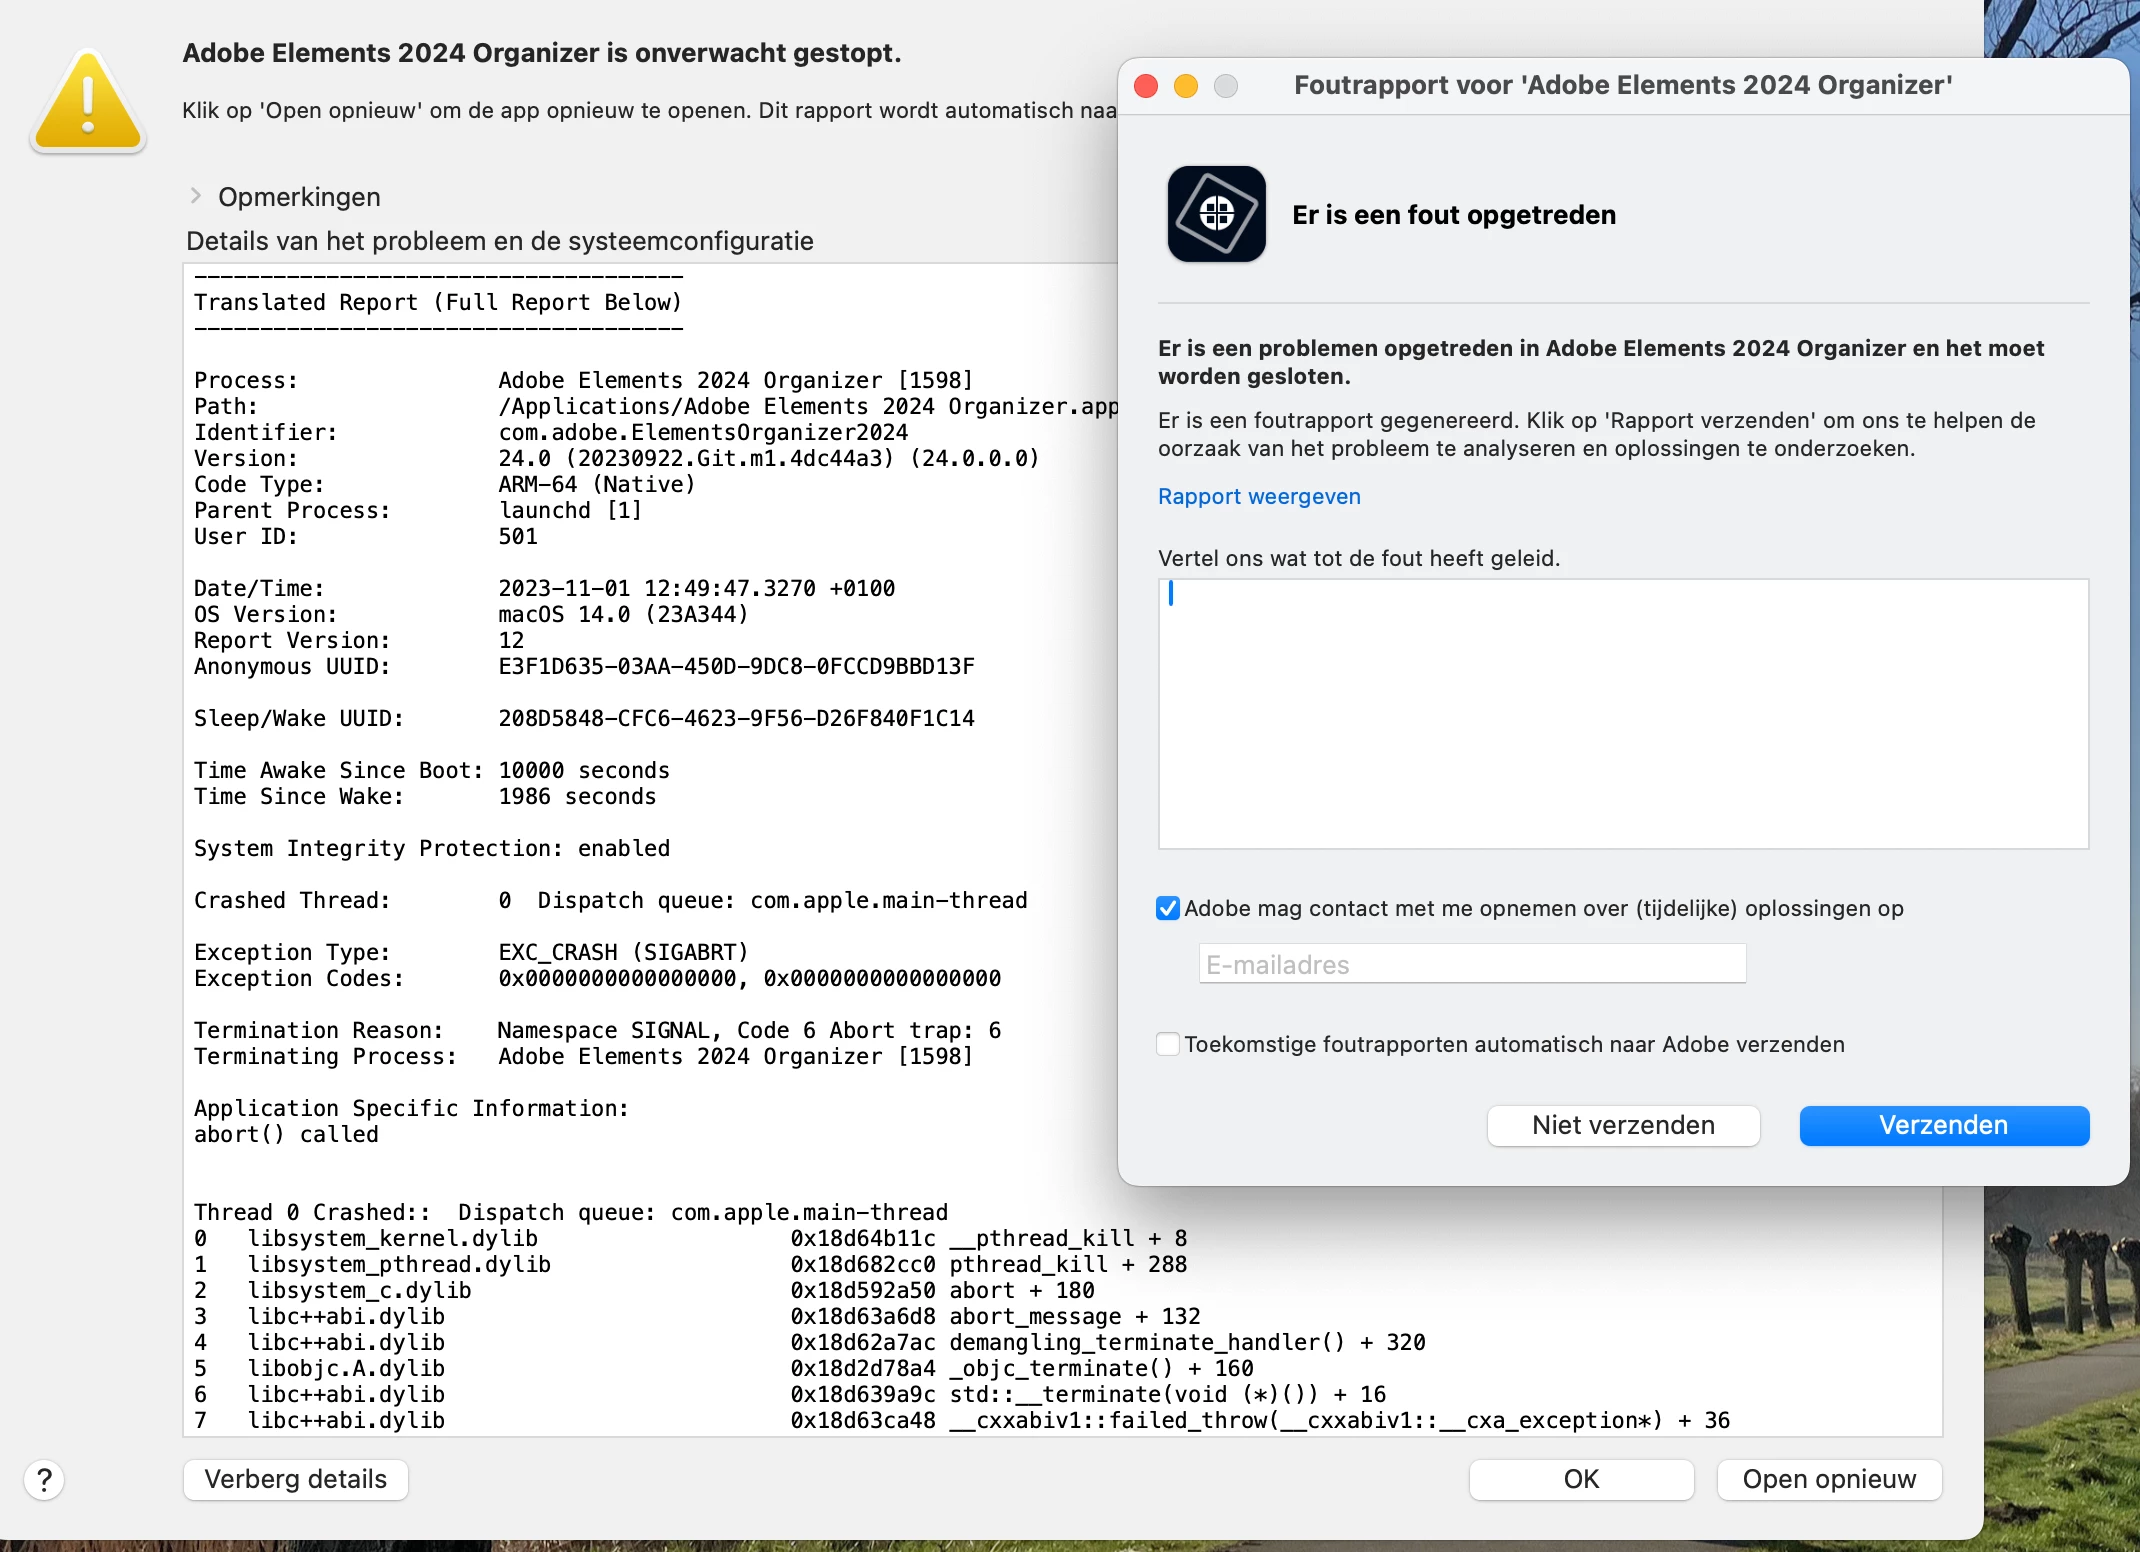This screenshot has height=1552, width=2140.
Task: Click the 'Translated Report' heading in the report text
Action: 437,302
